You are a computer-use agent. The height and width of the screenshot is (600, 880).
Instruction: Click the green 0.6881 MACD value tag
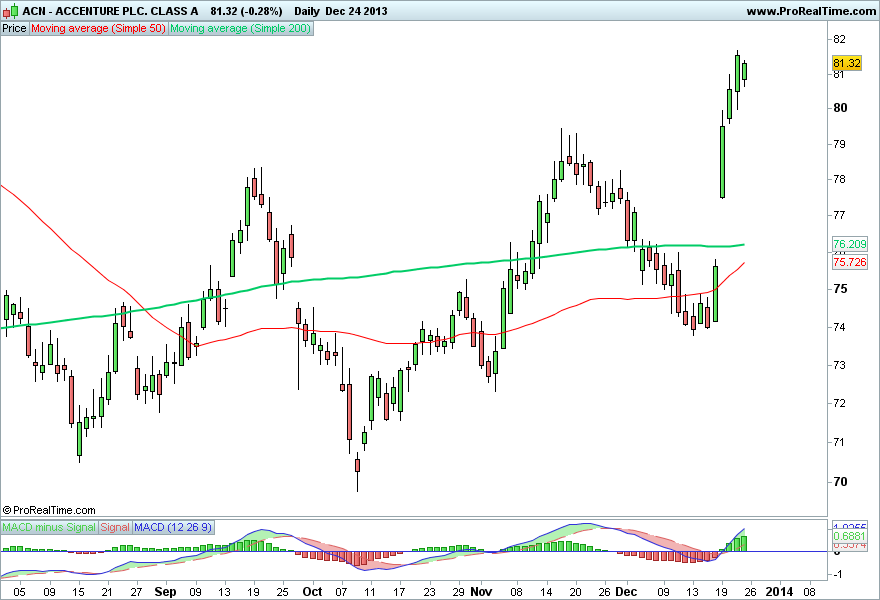(x=850, y=537)
